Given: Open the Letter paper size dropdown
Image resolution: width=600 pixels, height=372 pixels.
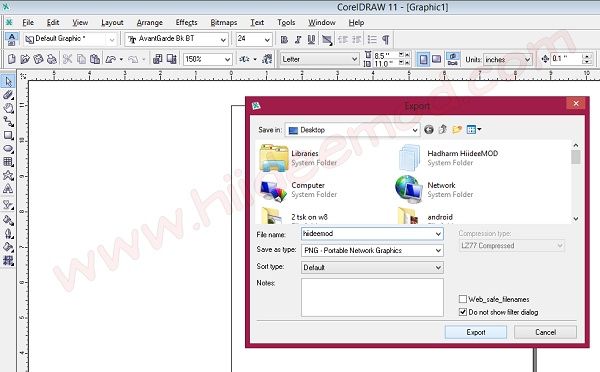Looking at the screenshot, I should point(354,59).
